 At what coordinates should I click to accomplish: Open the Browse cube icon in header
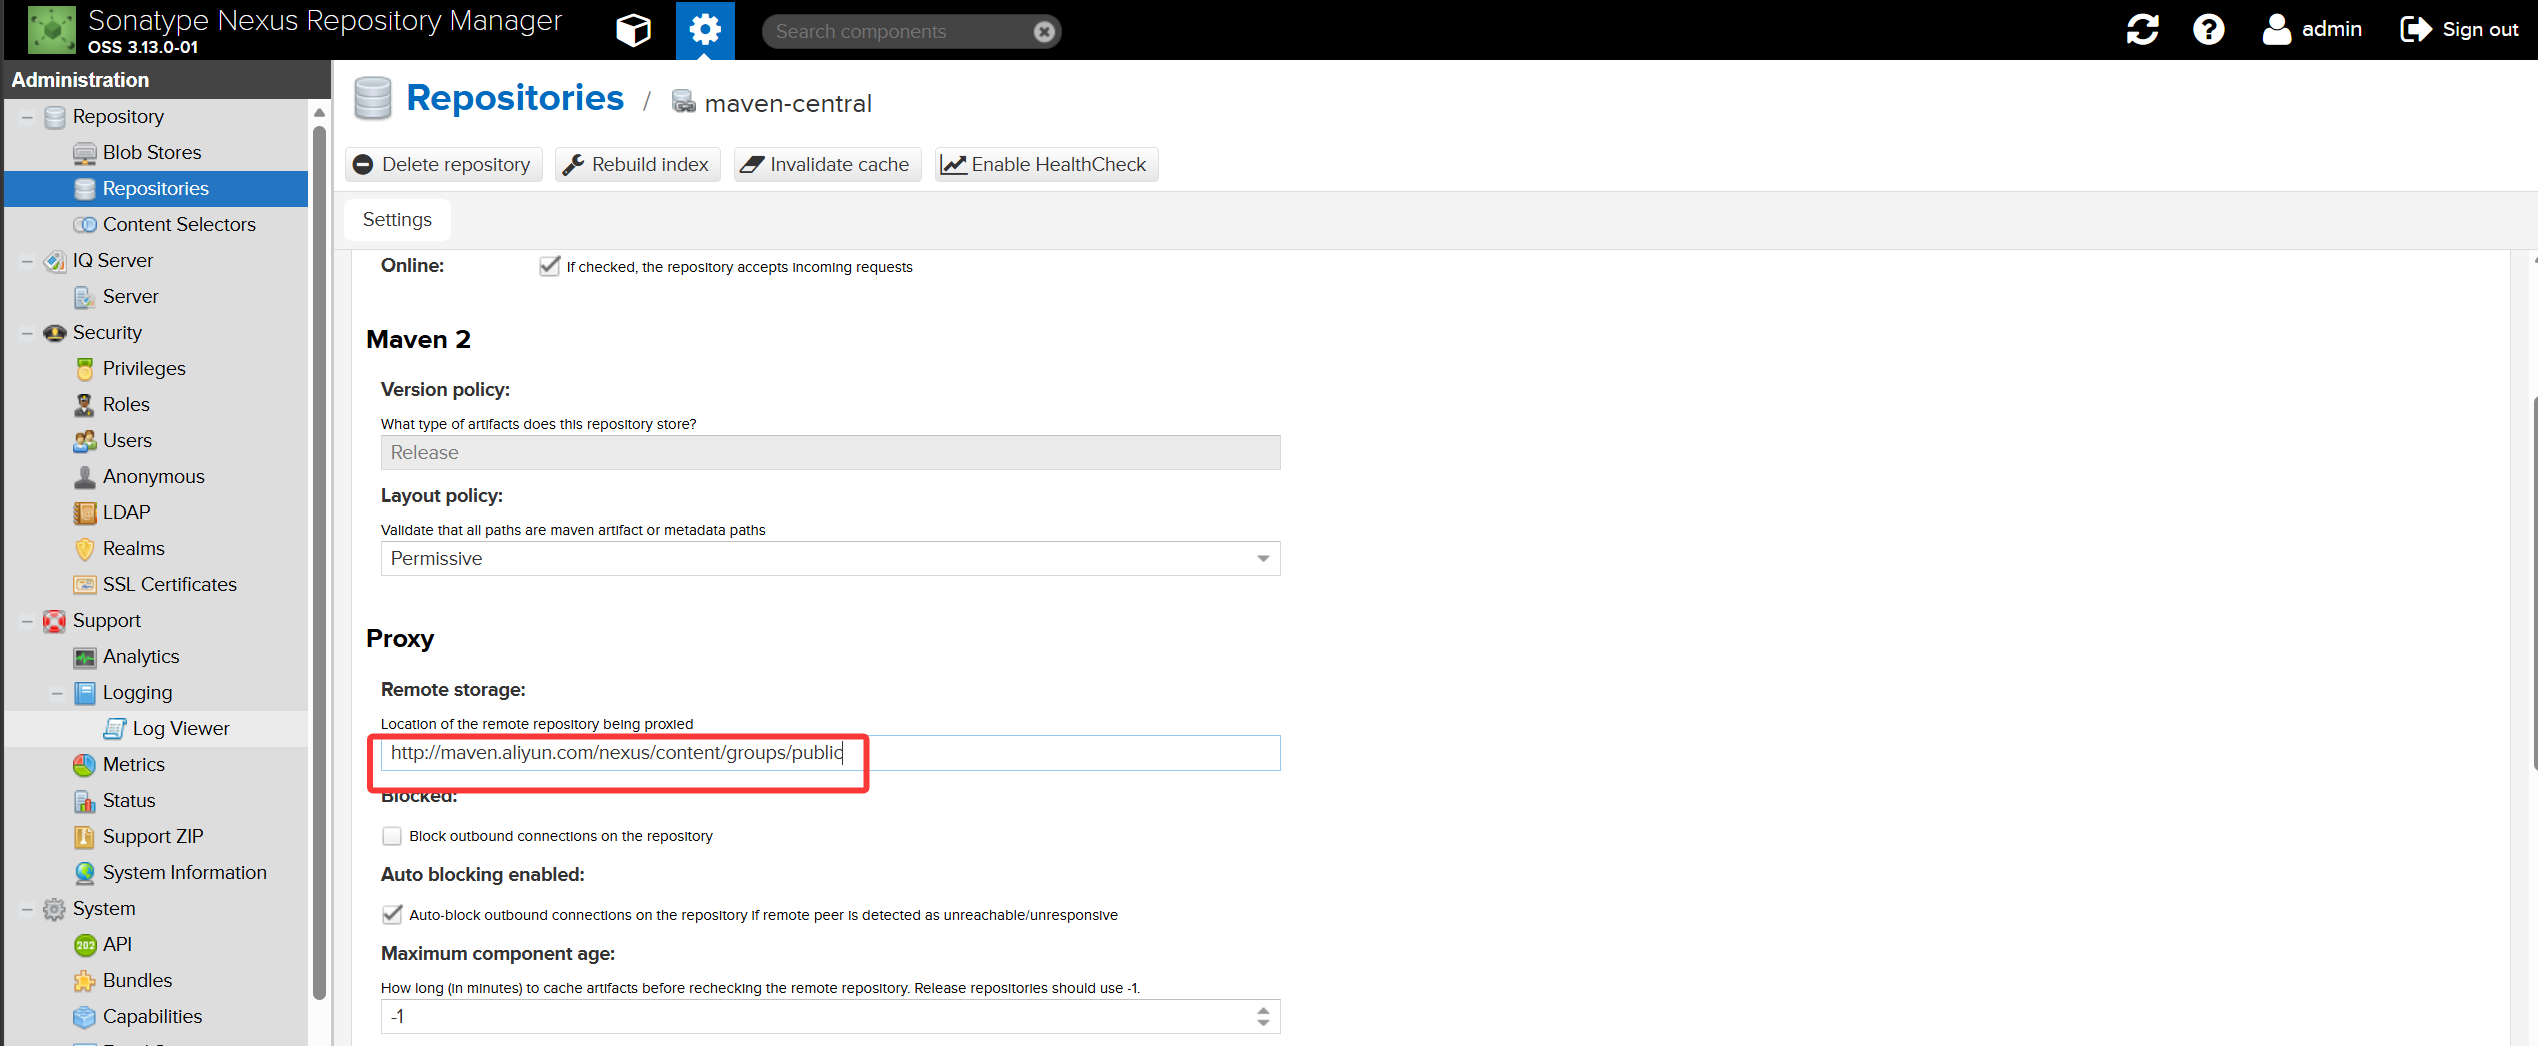coord(633,30)
